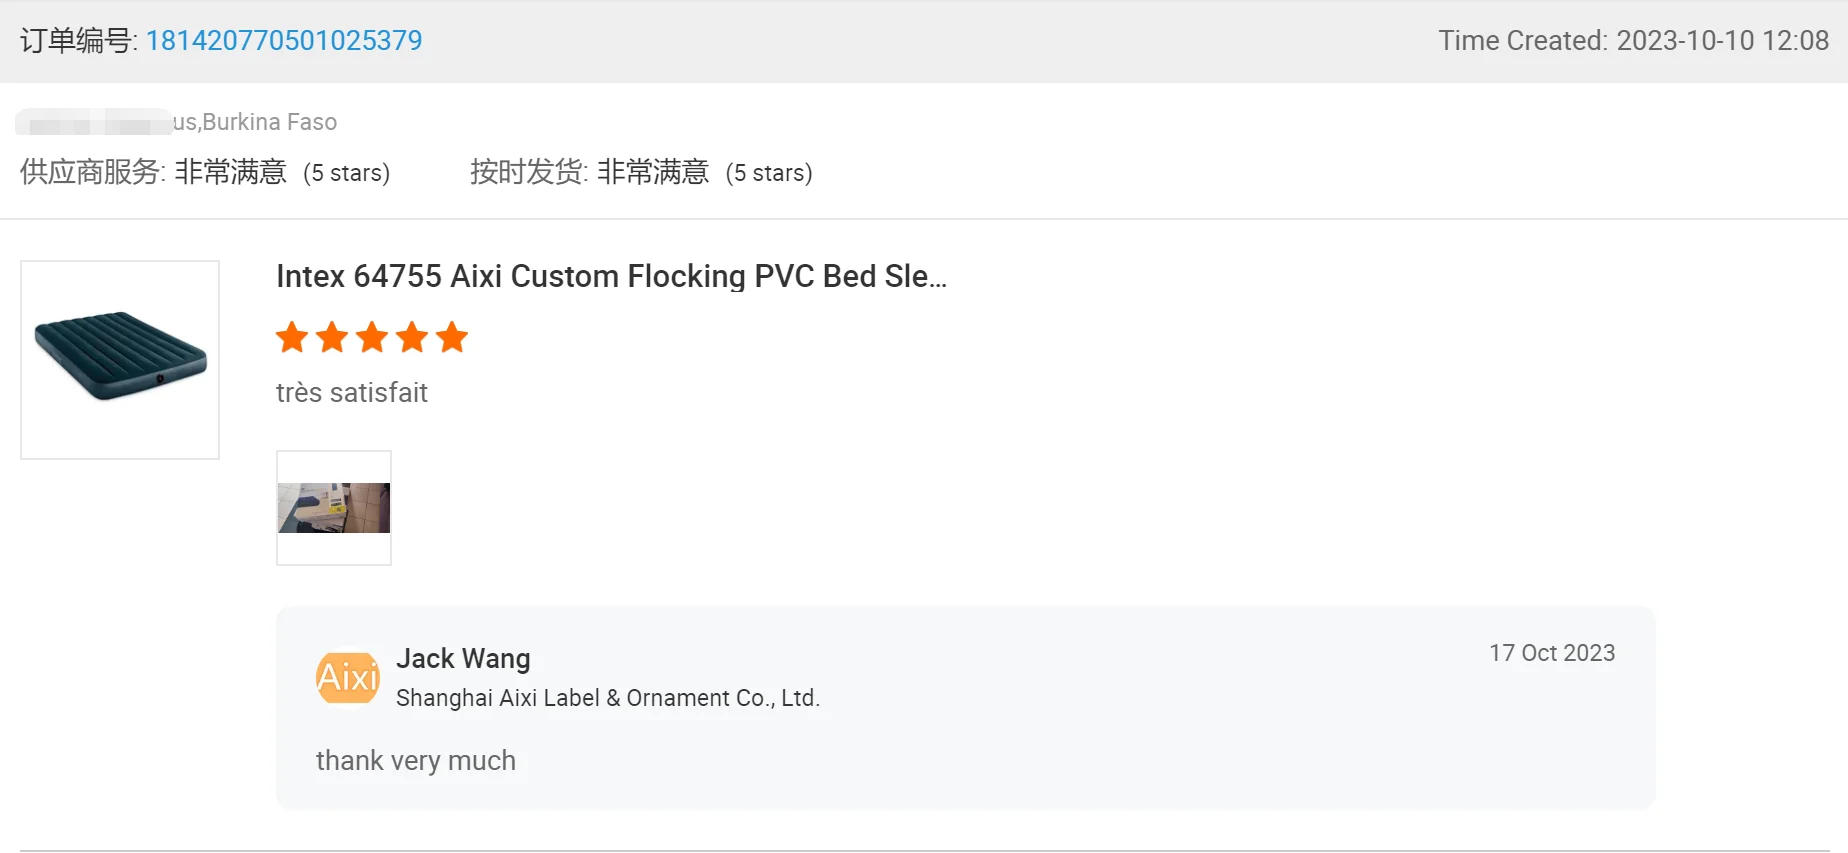1848x853 pixels.
Task: Click the Time Created timestamp
Action: click(x=1633, y=40)
